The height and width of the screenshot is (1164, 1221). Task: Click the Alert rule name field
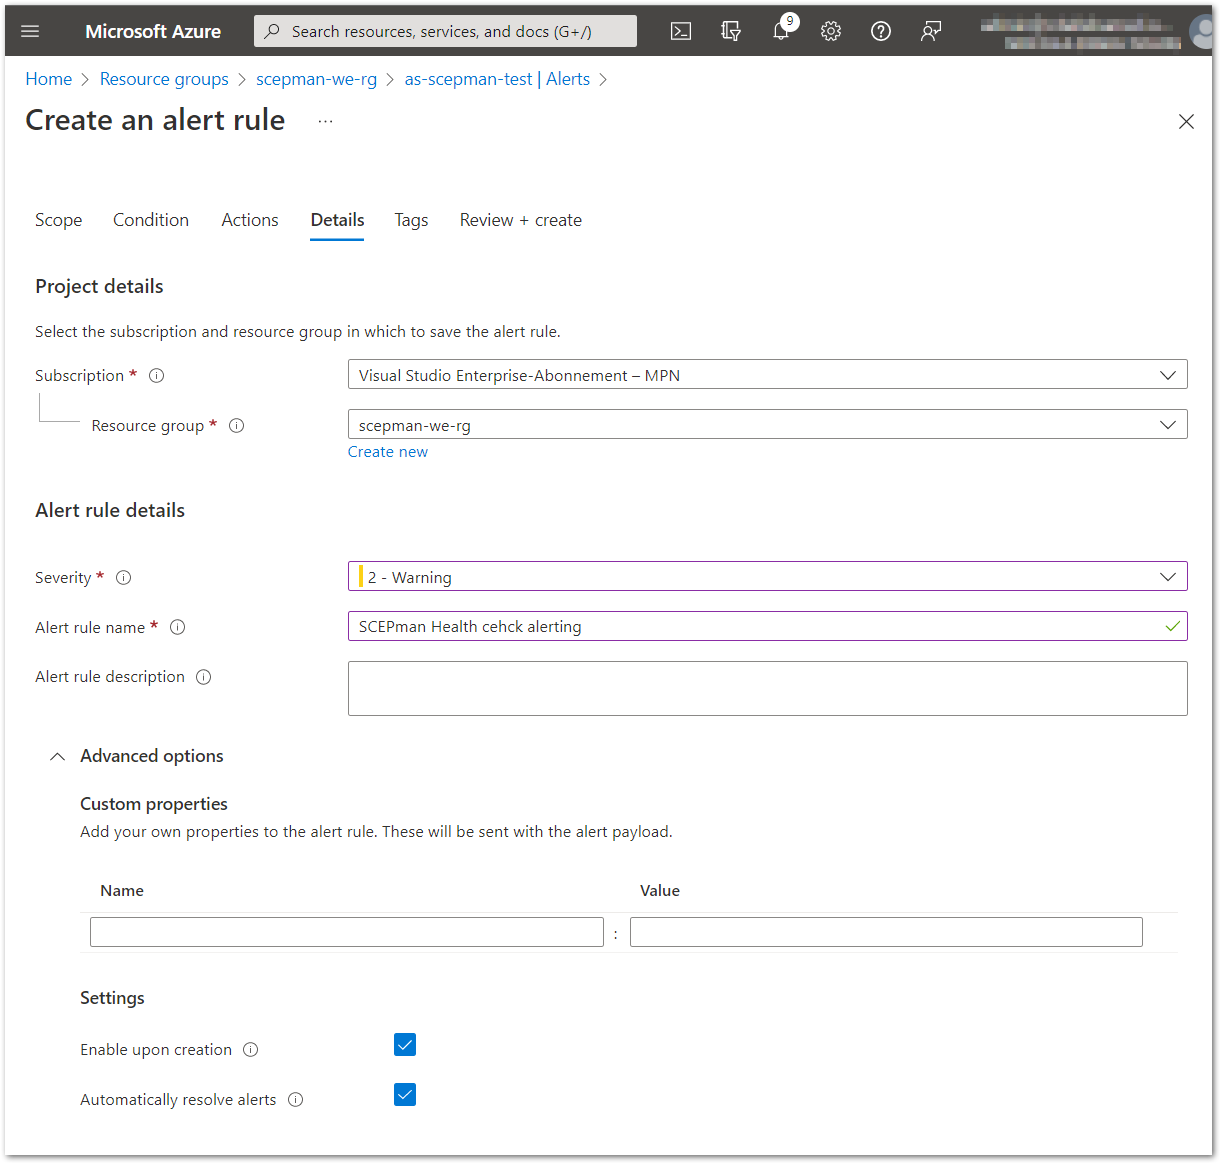click(767, 627)
